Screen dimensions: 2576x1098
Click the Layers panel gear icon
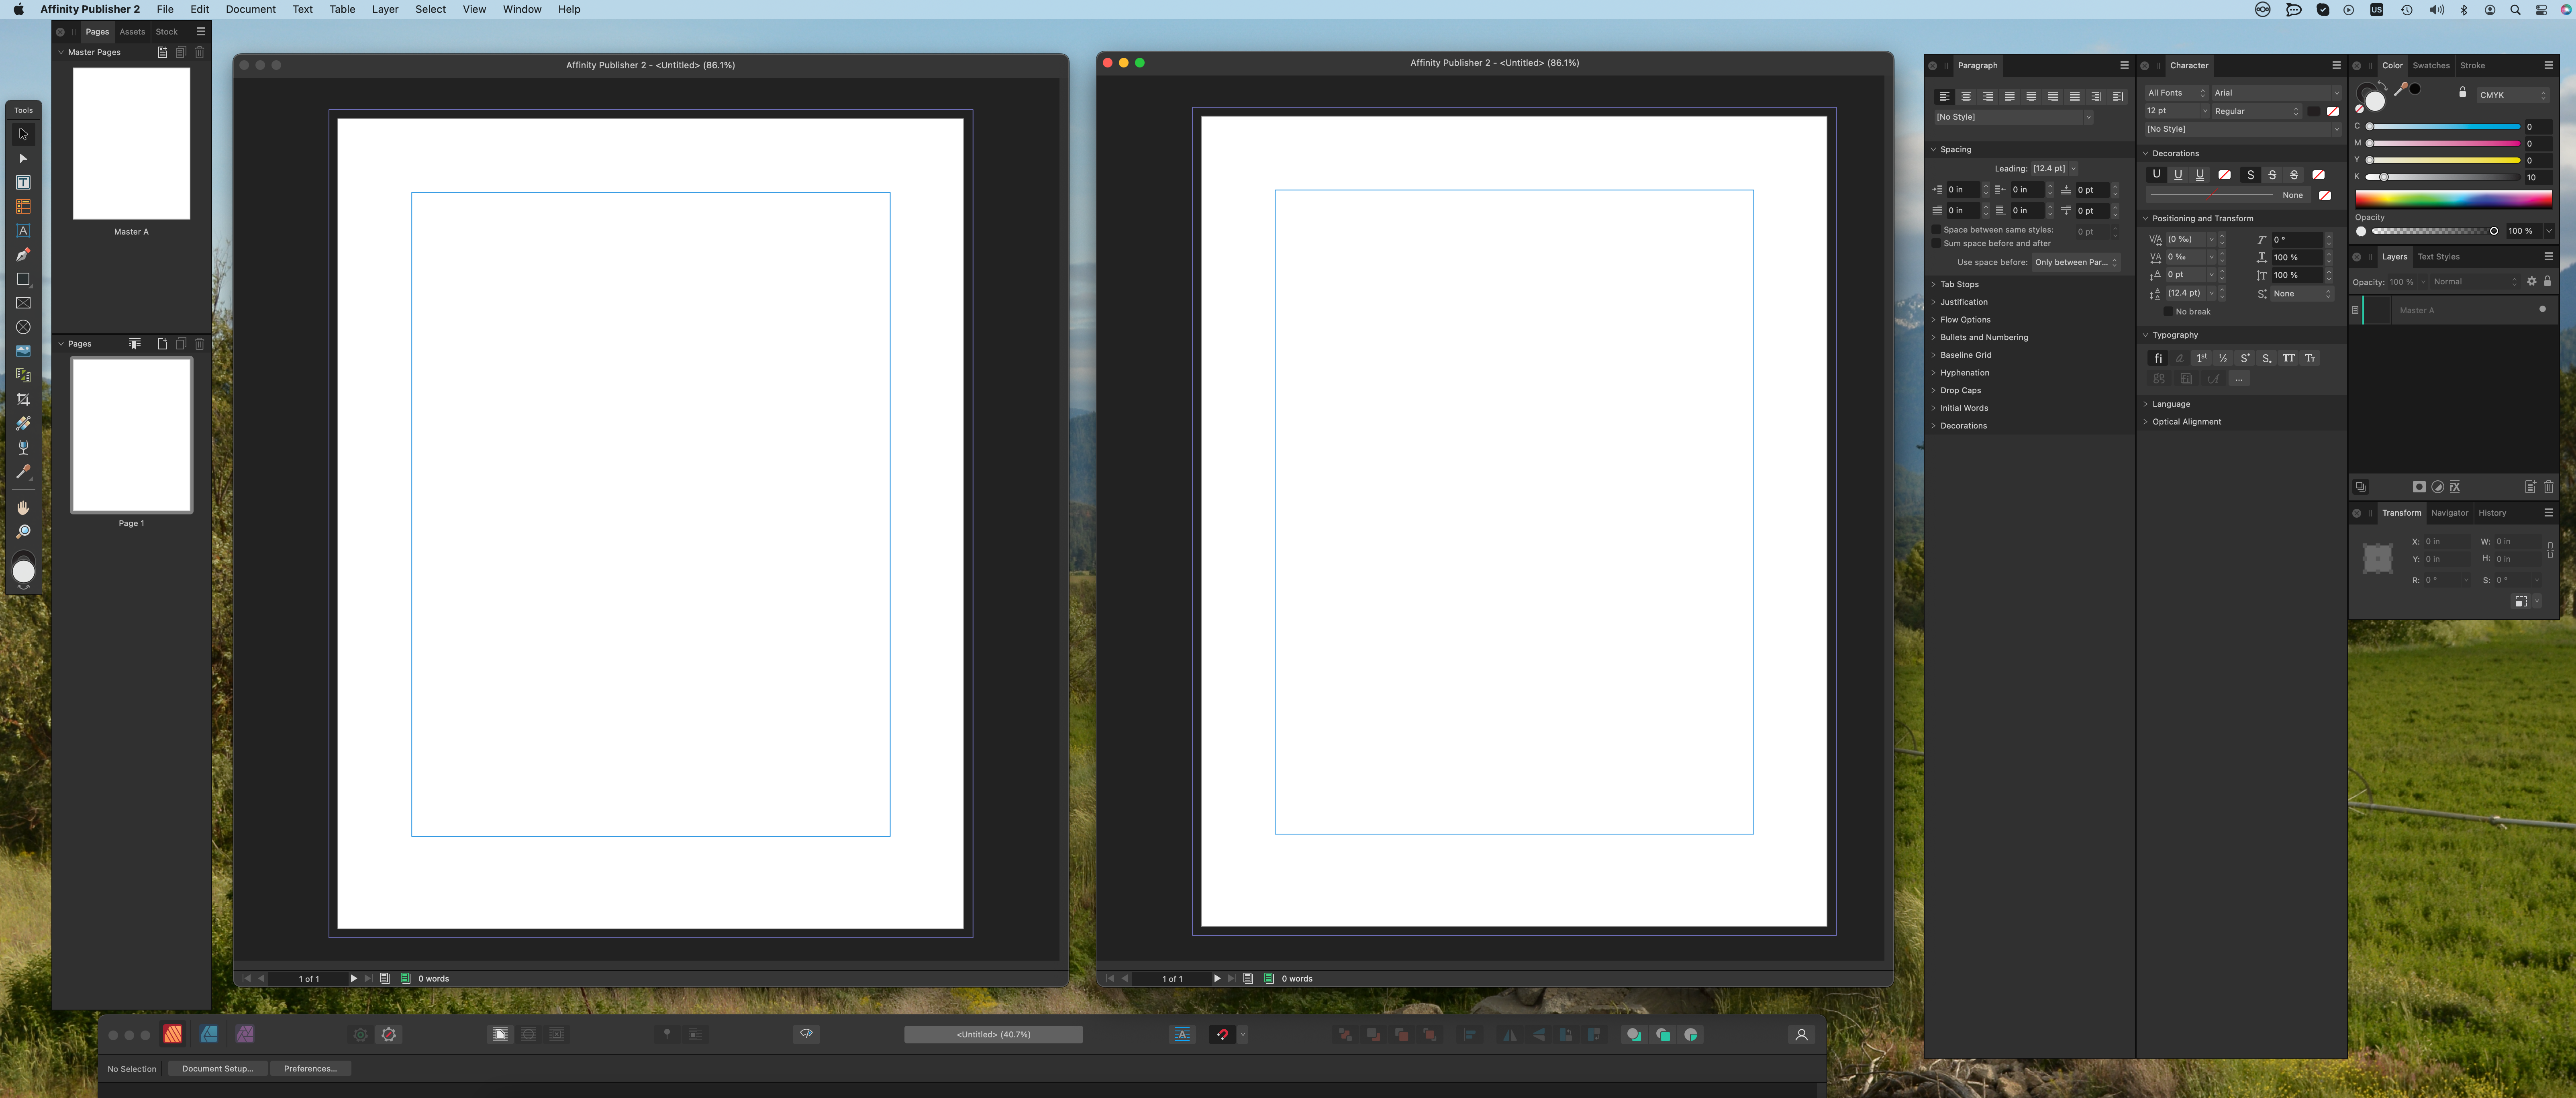point(2531,282)
